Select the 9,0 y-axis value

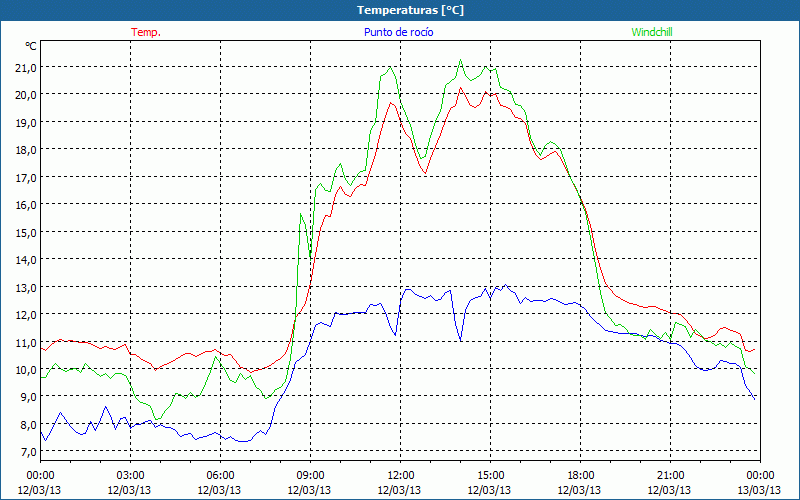(x=28, y=397)
